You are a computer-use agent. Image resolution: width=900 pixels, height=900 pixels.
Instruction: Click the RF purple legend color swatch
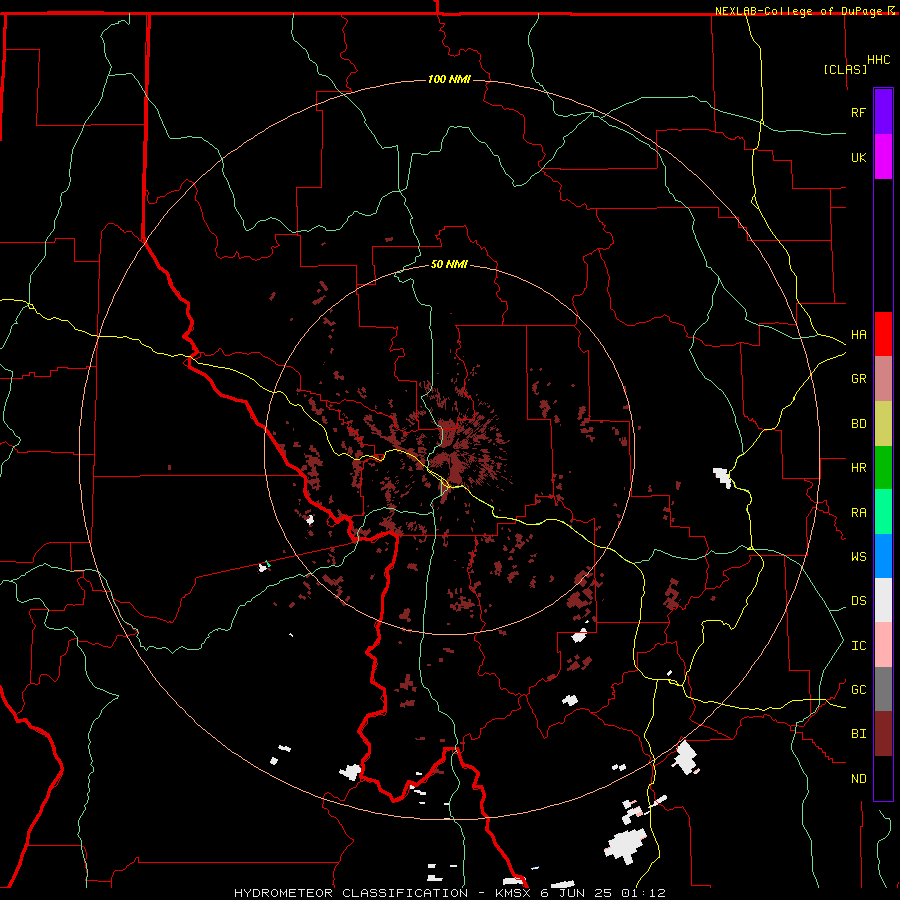coord(883,112)
